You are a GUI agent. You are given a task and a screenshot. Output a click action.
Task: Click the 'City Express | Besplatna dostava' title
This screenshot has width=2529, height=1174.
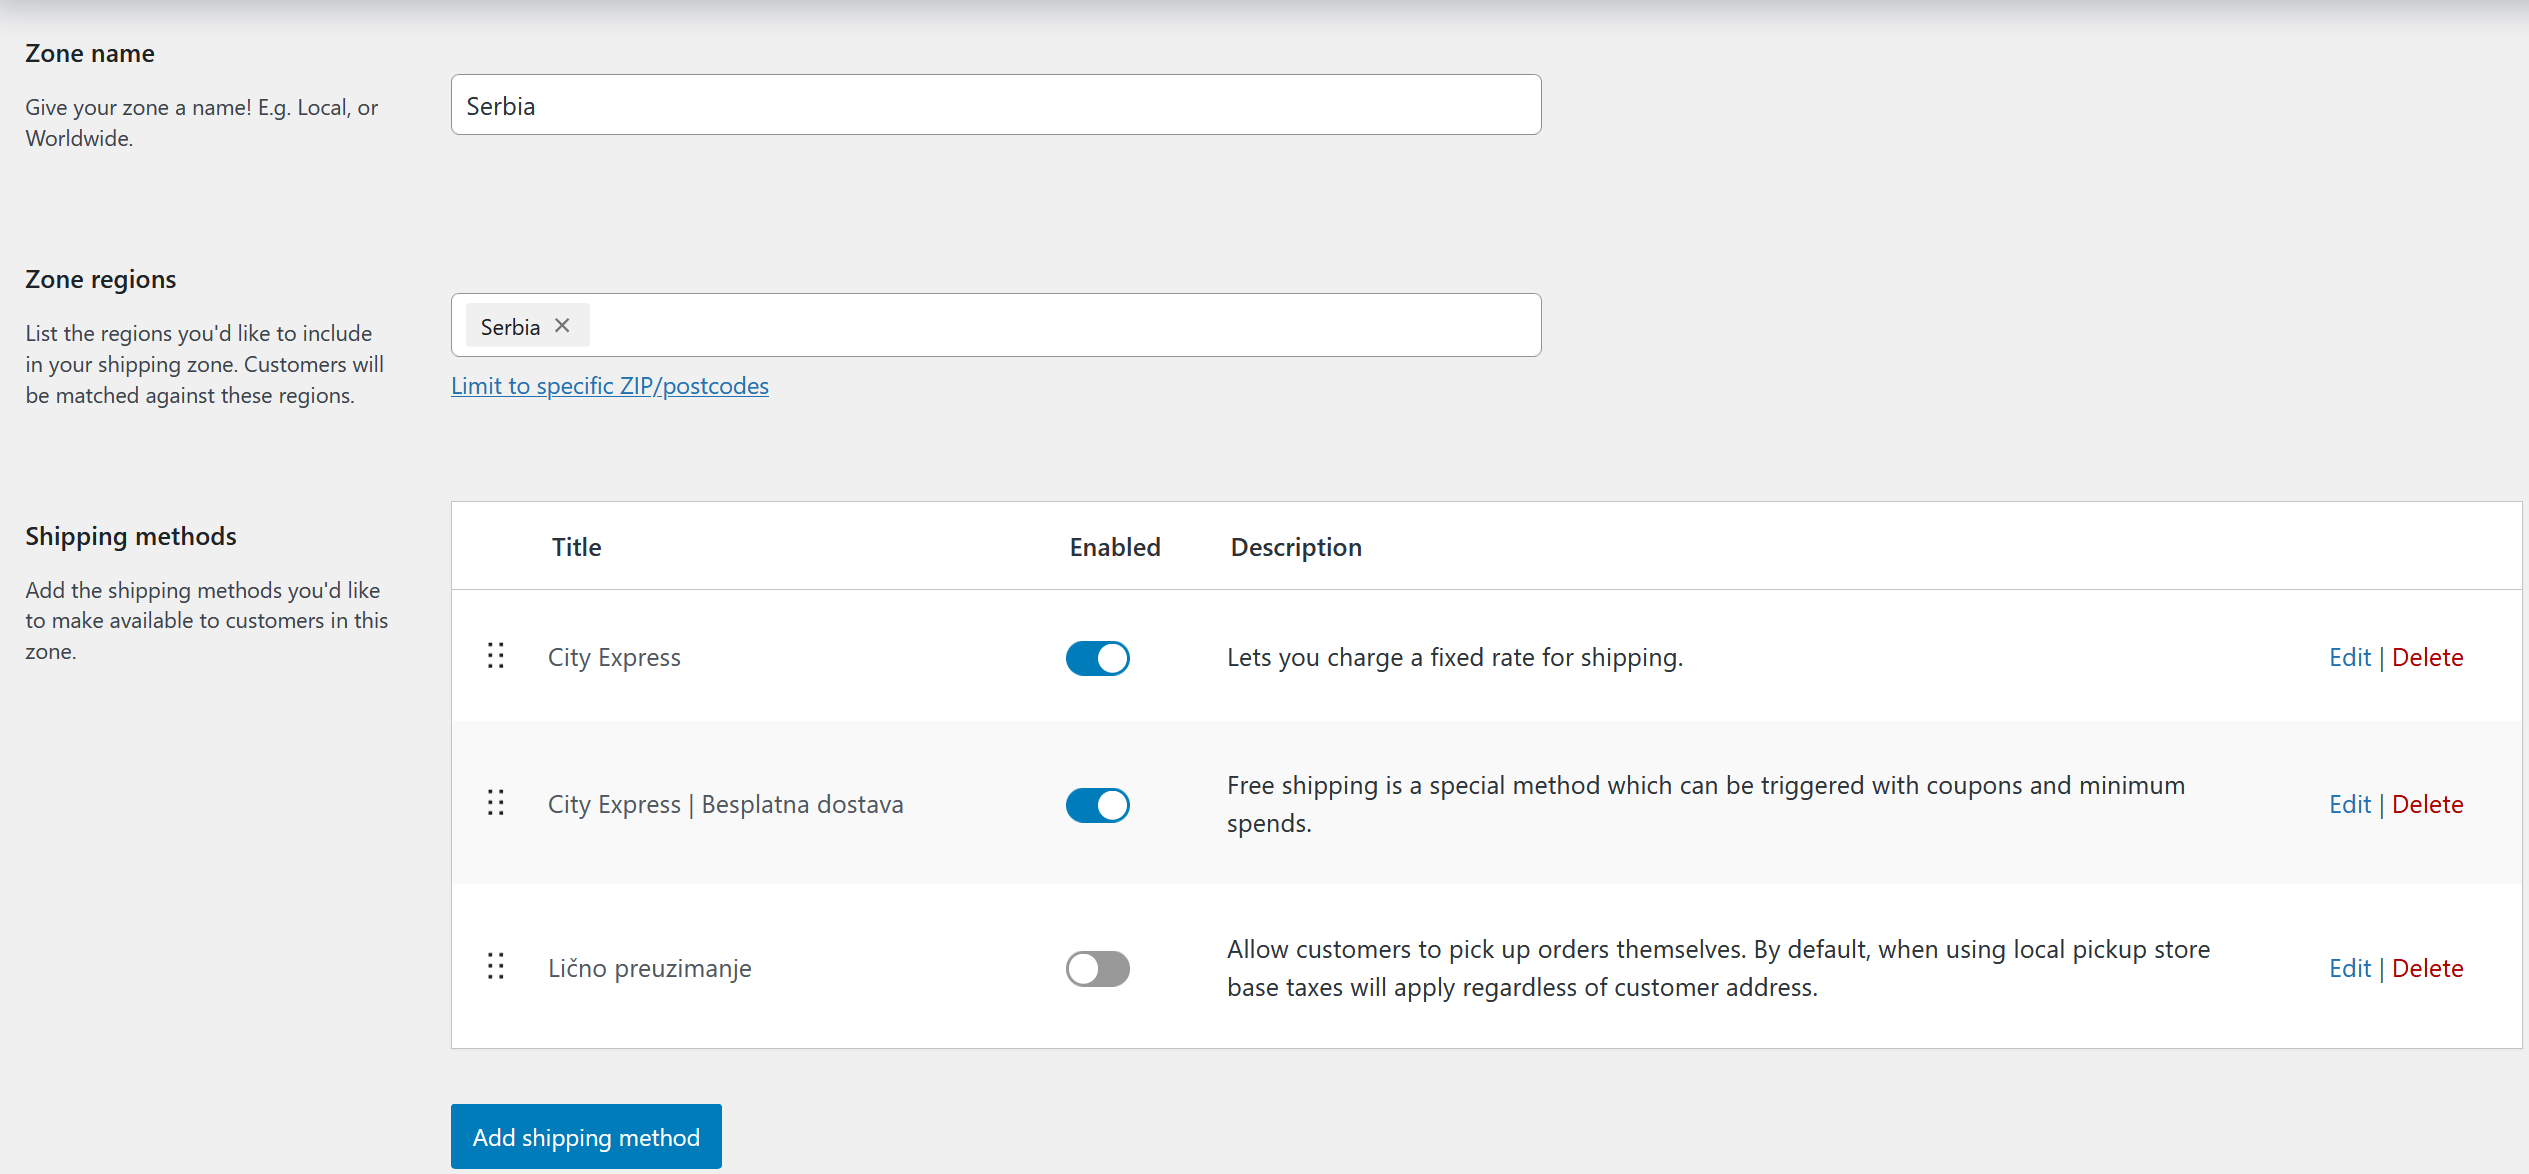pos(726,805)
